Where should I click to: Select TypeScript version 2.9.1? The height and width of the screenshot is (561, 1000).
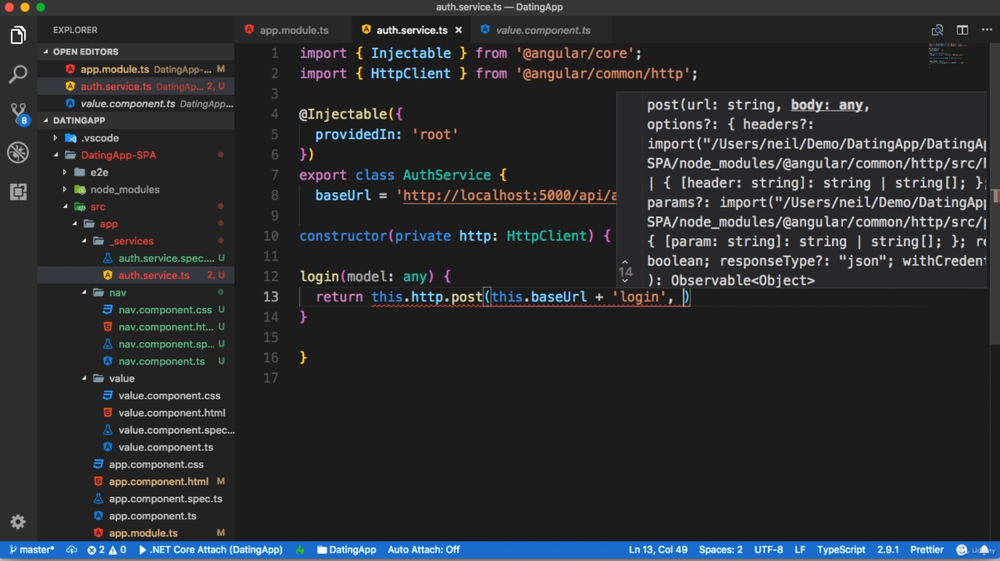[888, 550]
